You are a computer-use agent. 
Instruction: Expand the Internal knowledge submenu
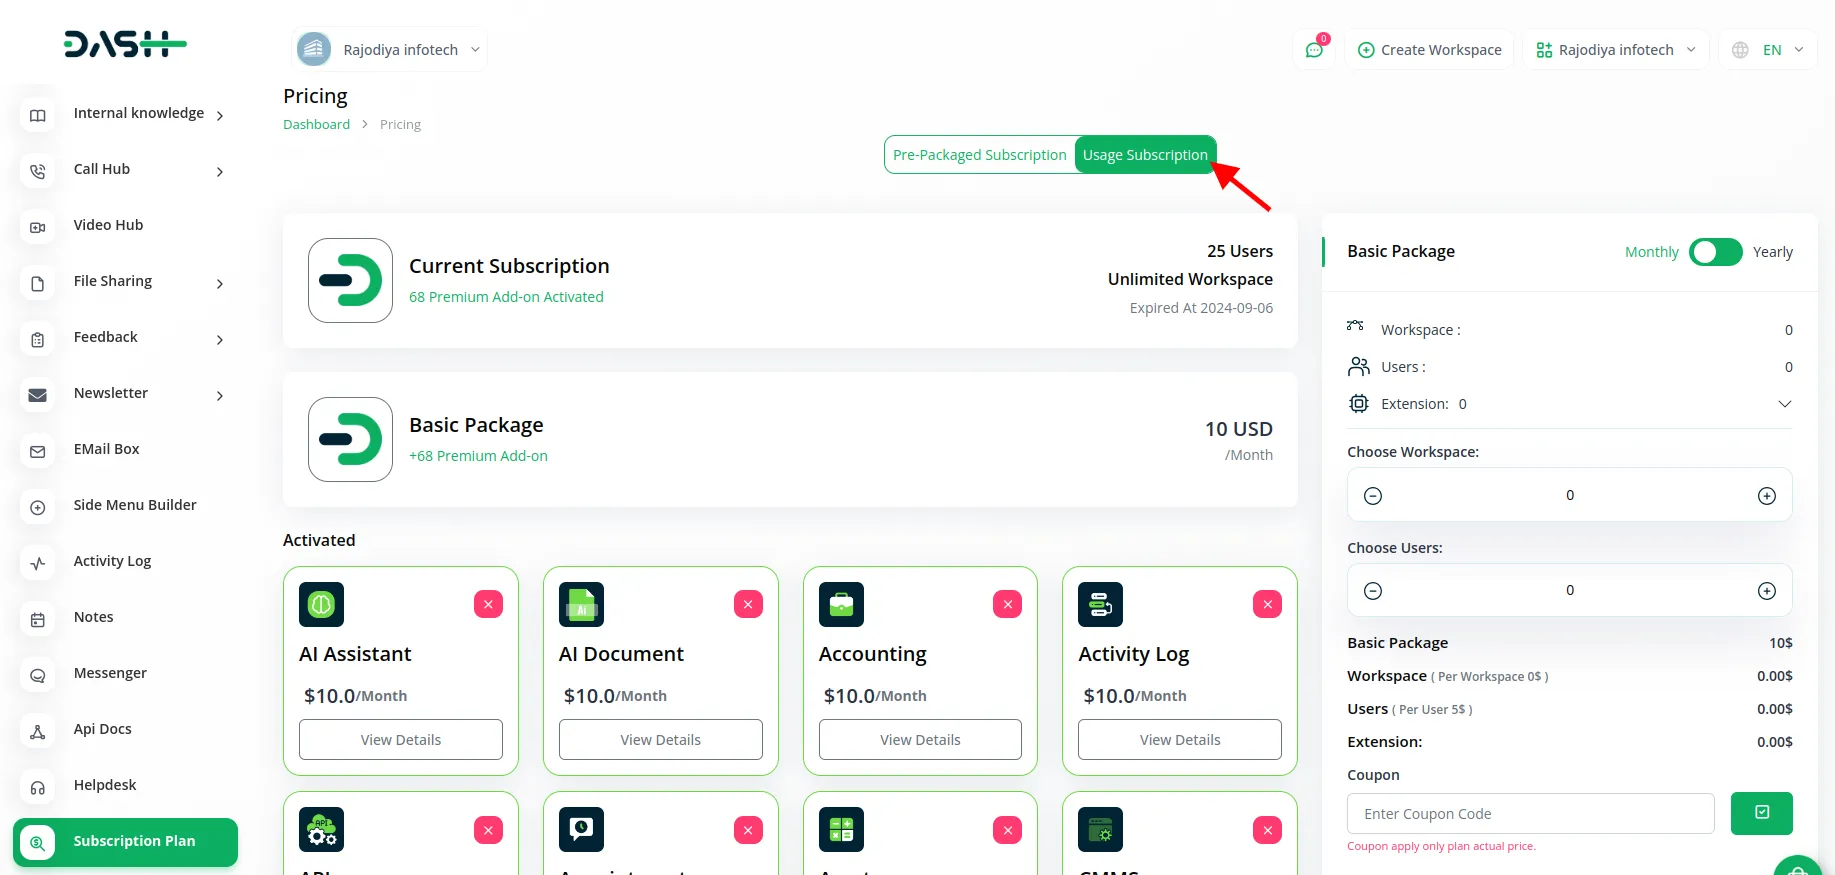(220, 116)
